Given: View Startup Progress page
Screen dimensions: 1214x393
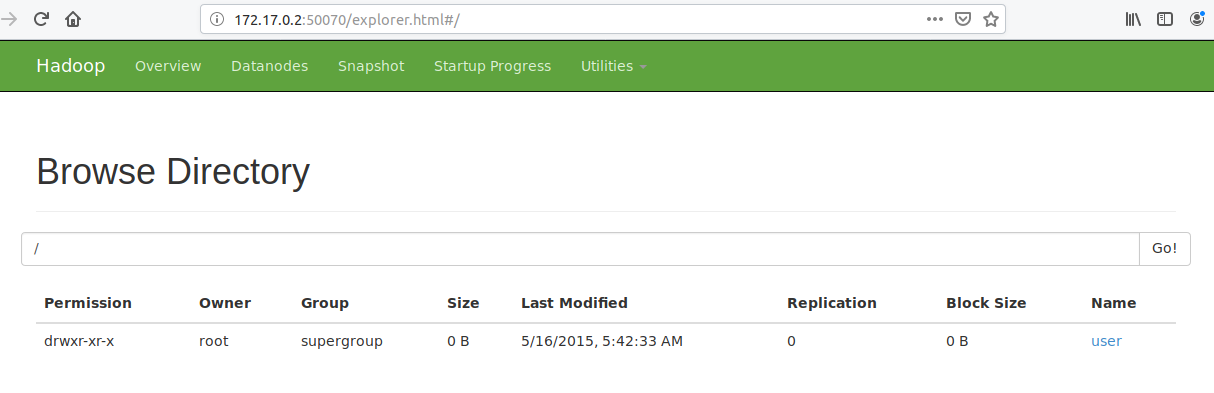Looking at the screenshot, I should 492,66.
